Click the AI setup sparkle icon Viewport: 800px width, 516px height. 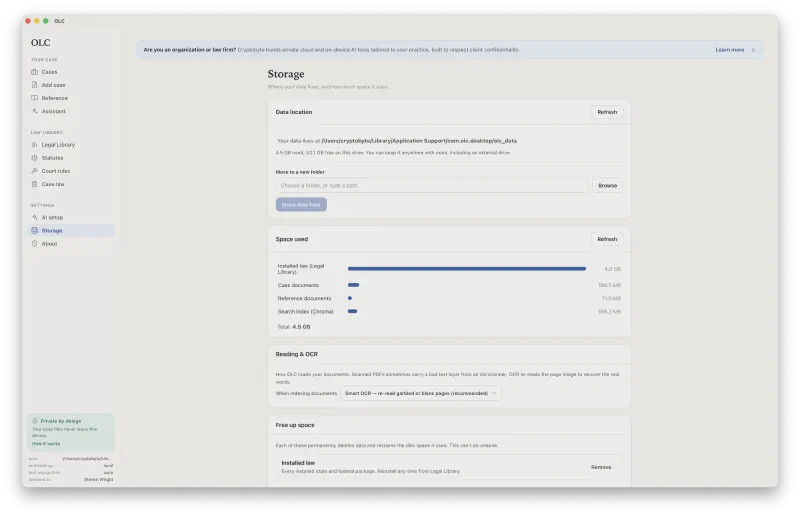point(35,217)
